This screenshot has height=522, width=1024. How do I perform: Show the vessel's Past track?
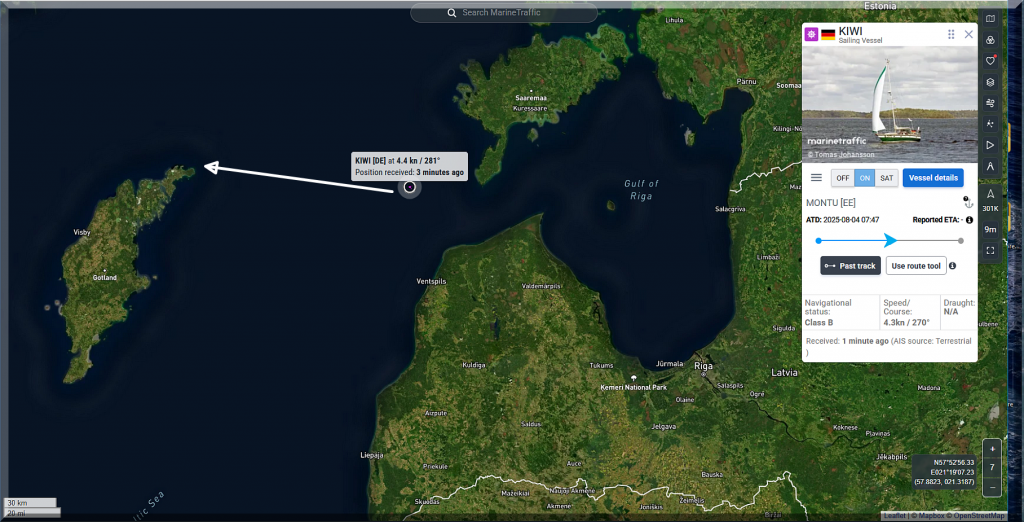coord(850,266)
